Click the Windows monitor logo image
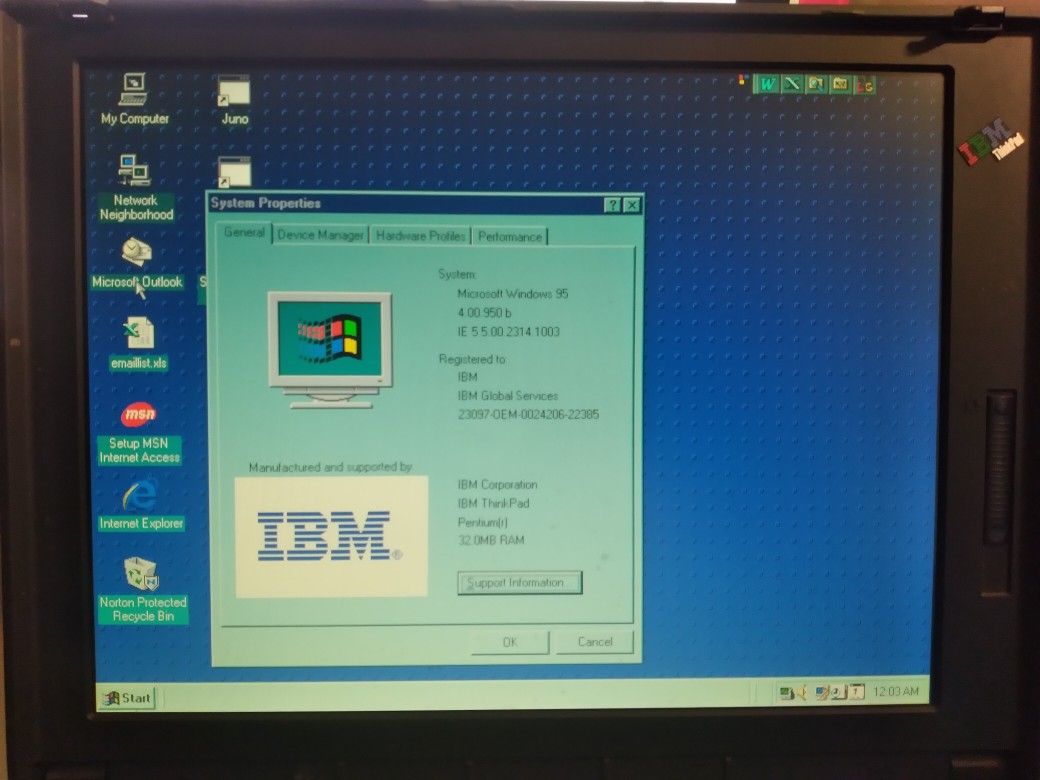Screen dimensions: 1040x780 330,350
